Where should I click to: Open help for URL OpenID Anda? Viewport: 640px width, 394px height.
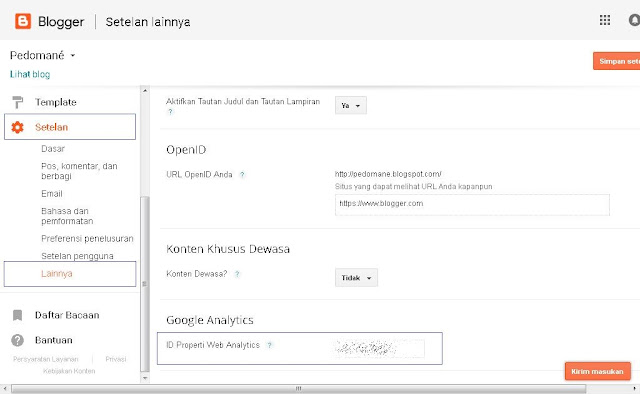(x=242, y=175)
